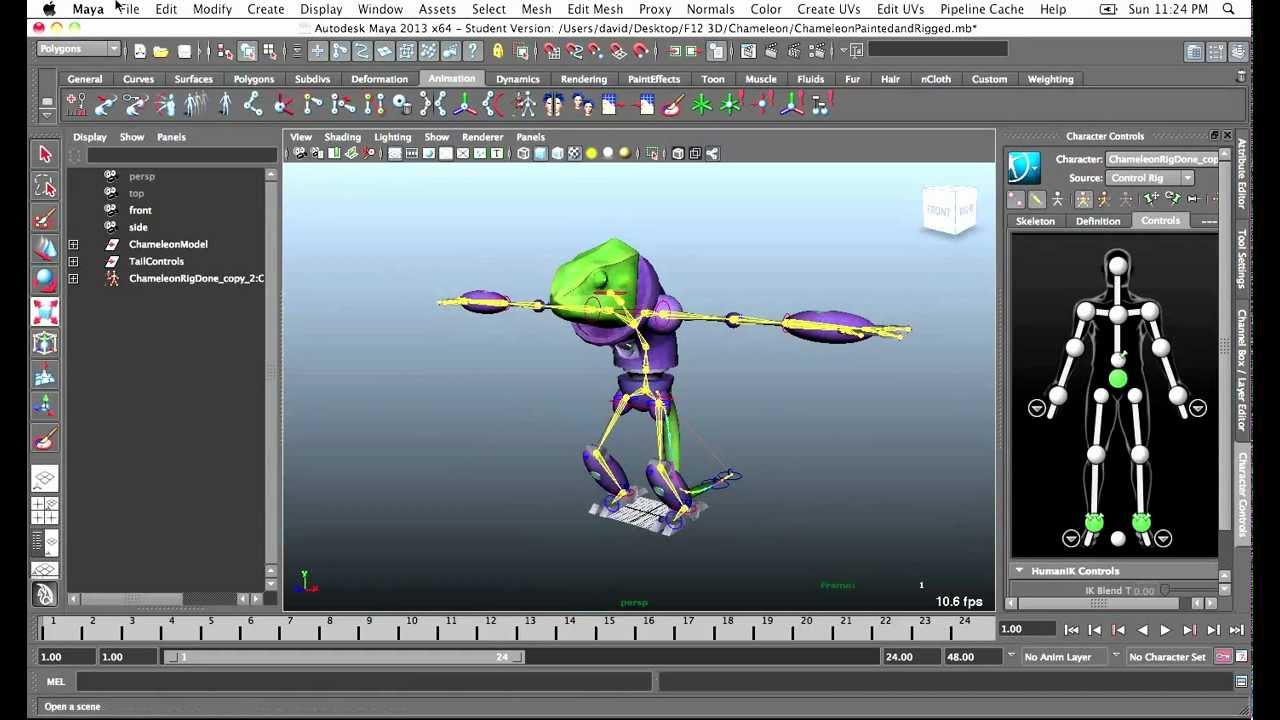Toggle smooth shade display icon in viewport
This screenshot has height=720, width=1280.
[x=540, y=153]
